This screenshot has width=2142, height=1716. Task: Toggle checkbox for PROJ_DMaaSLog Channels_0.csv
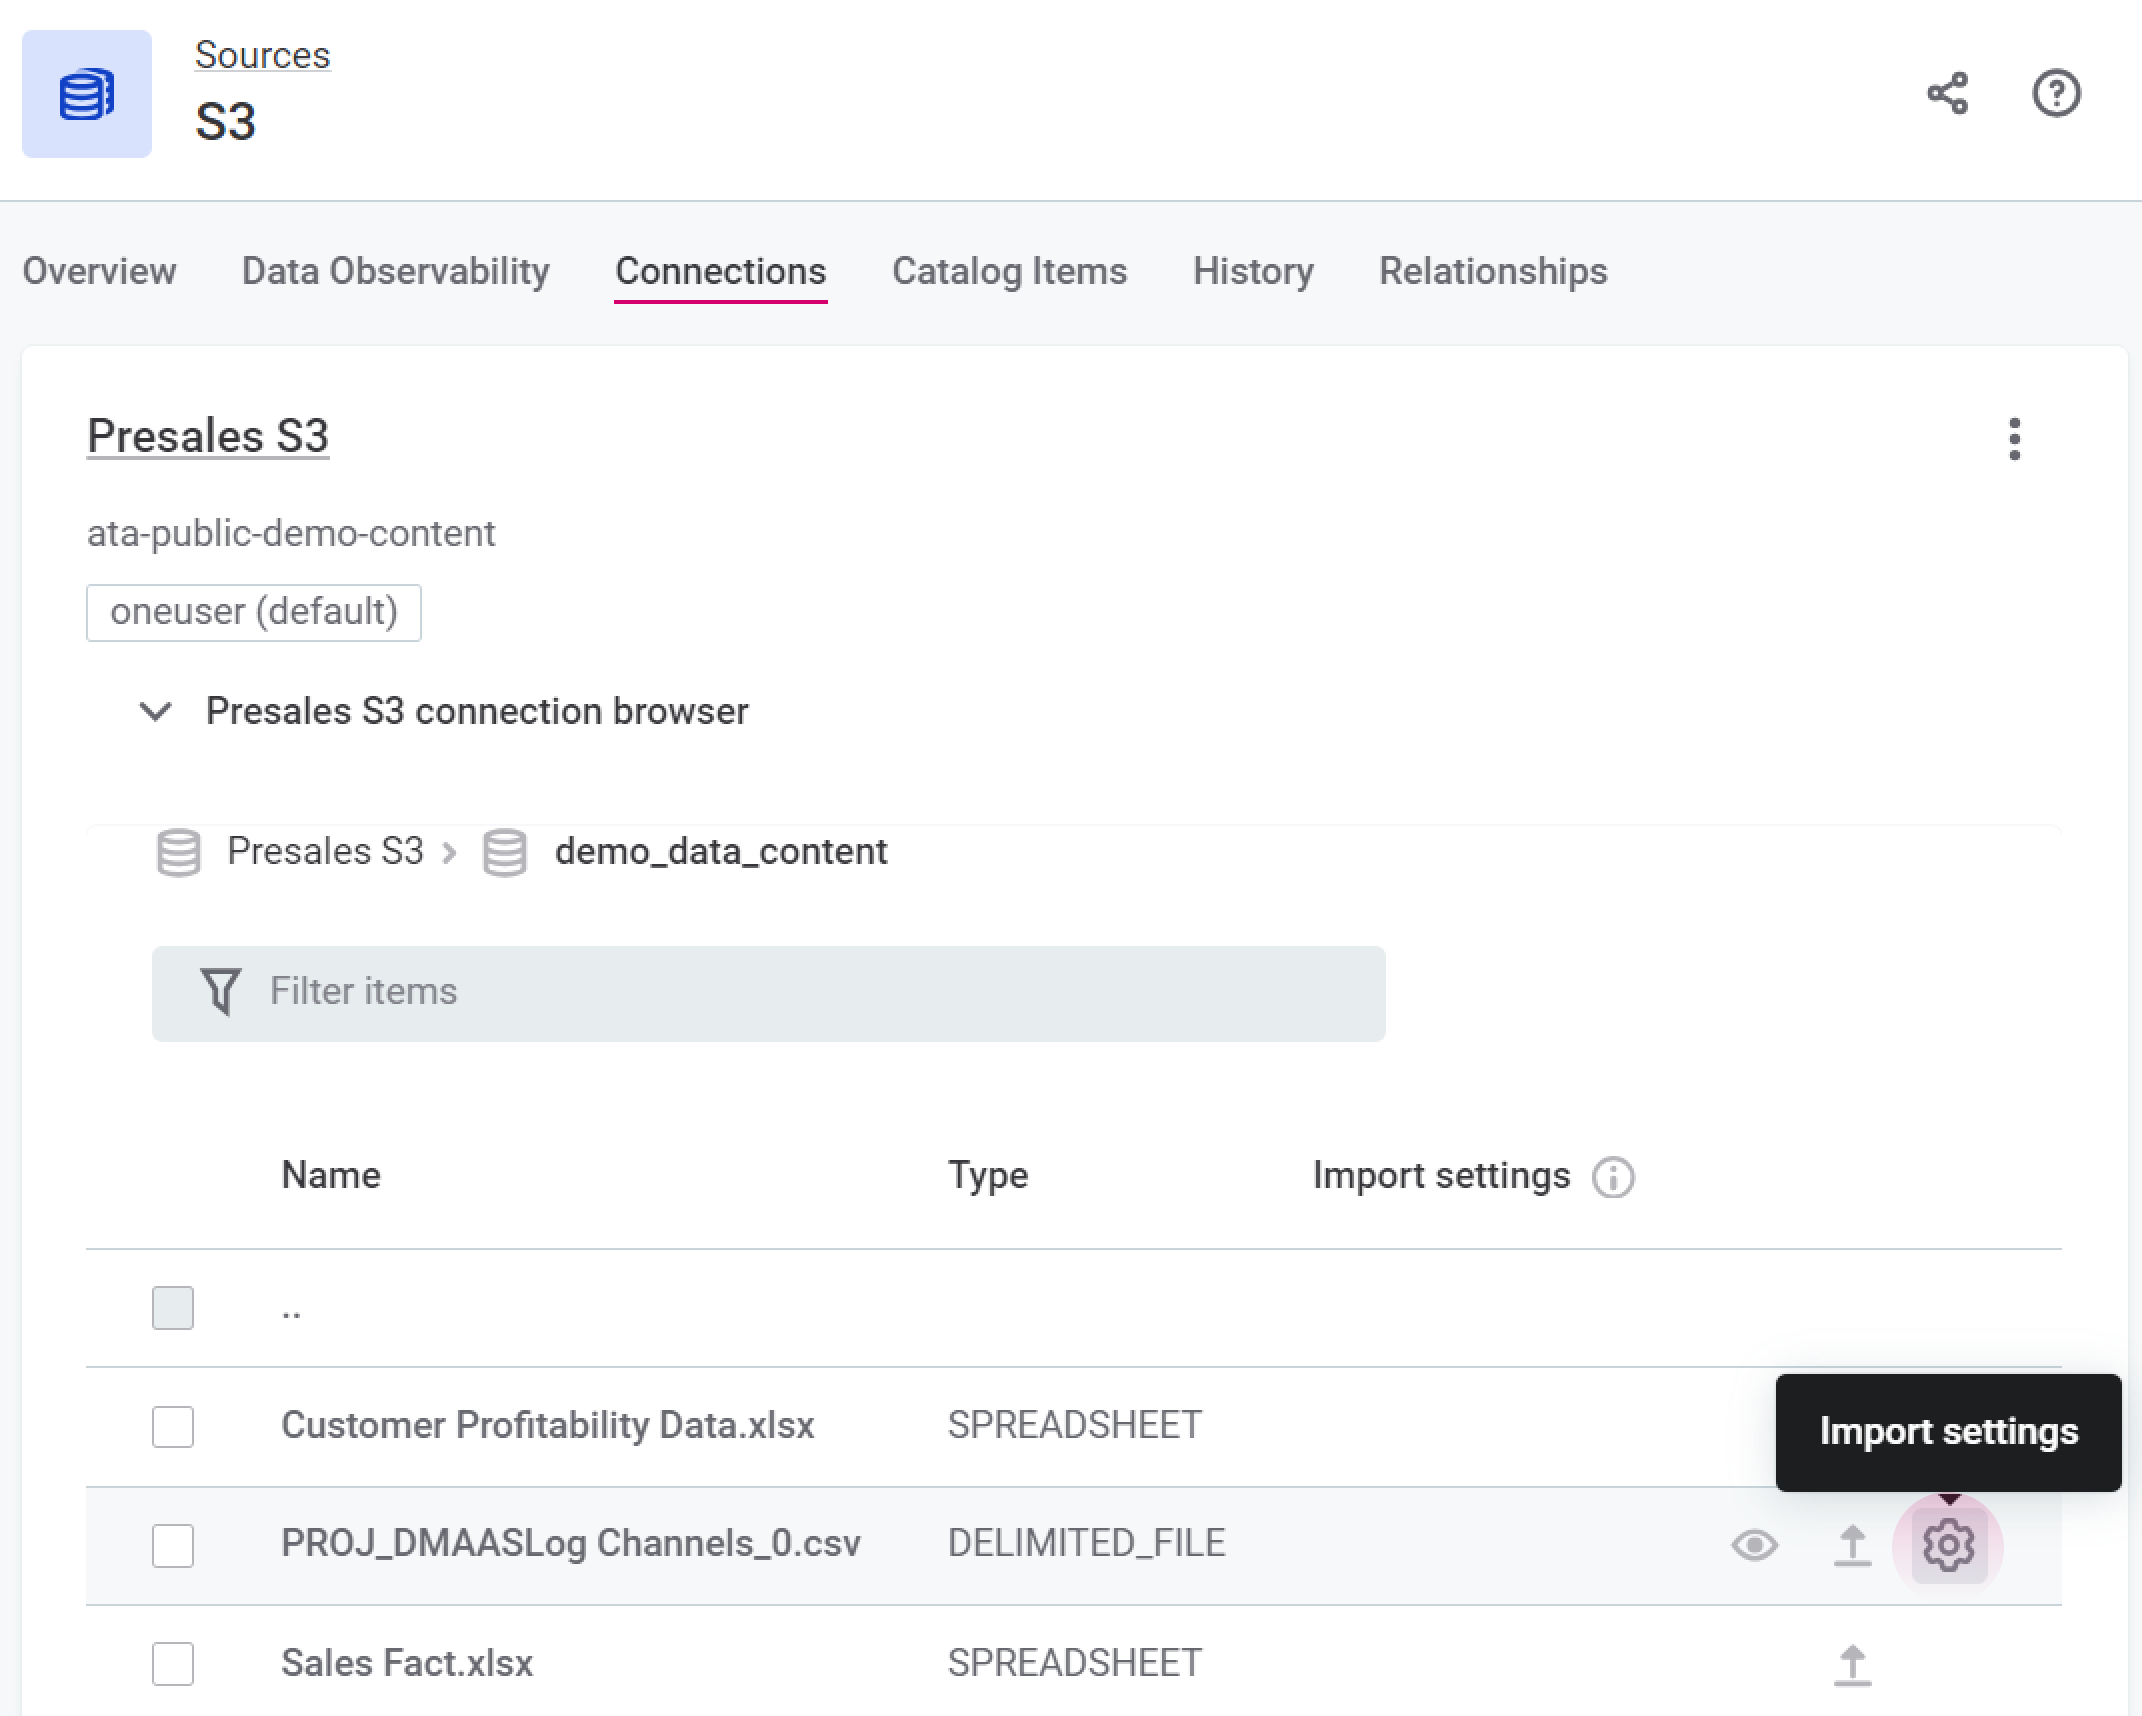click(173, 1543)
